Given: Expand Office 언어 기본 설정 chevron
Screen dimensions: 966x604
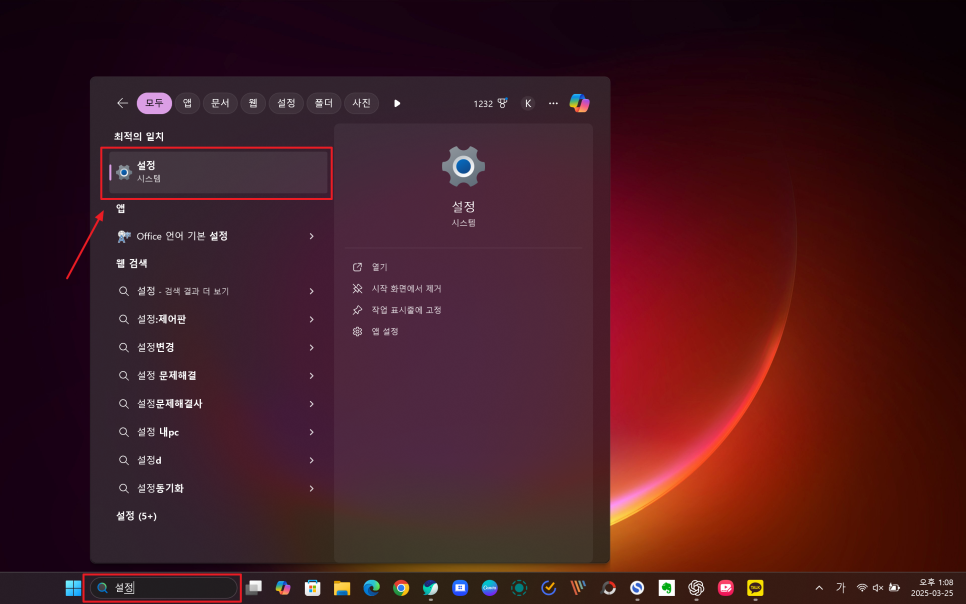Looking at the screenshot, I should [x=312, y=236].
